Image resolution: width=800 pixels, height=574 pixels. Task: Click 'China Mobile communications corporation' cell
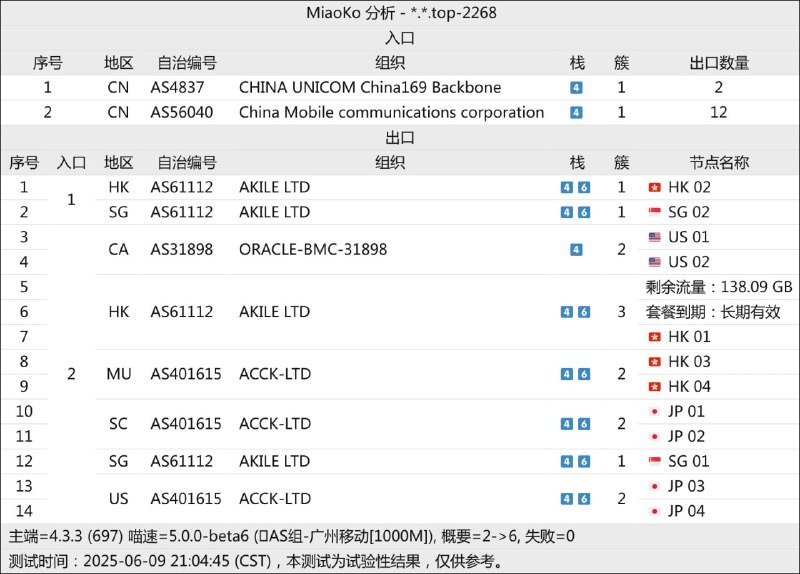pos(391,112)
